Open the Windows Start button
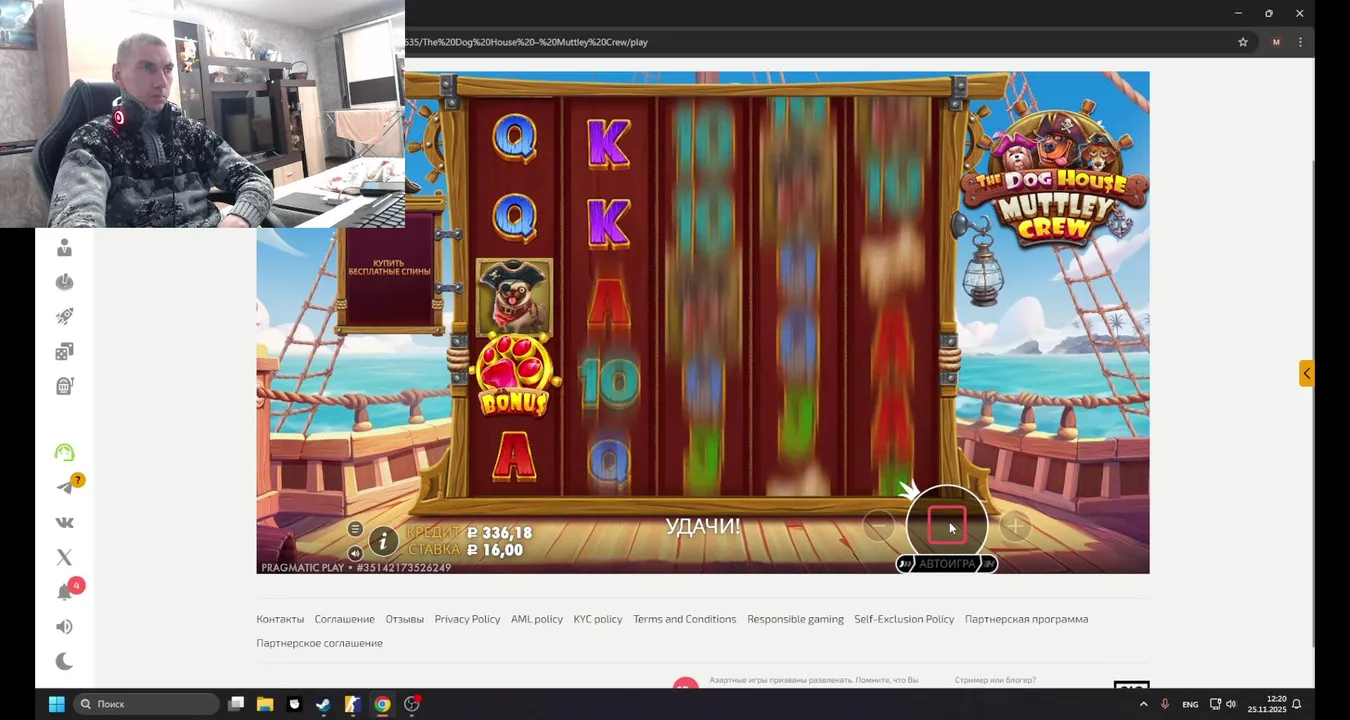The image size is (1350, 720). pyautogui.click(x=57, y=704)
